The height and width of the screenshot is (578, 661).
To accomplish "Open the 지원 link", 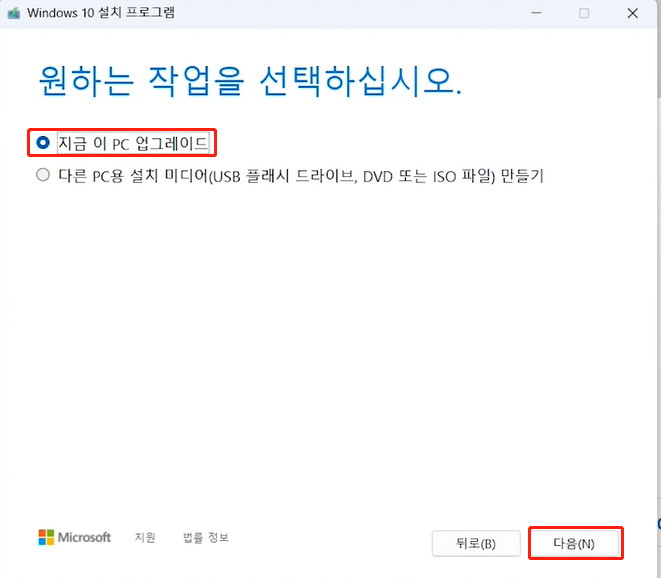I will (x=145, y=538).
